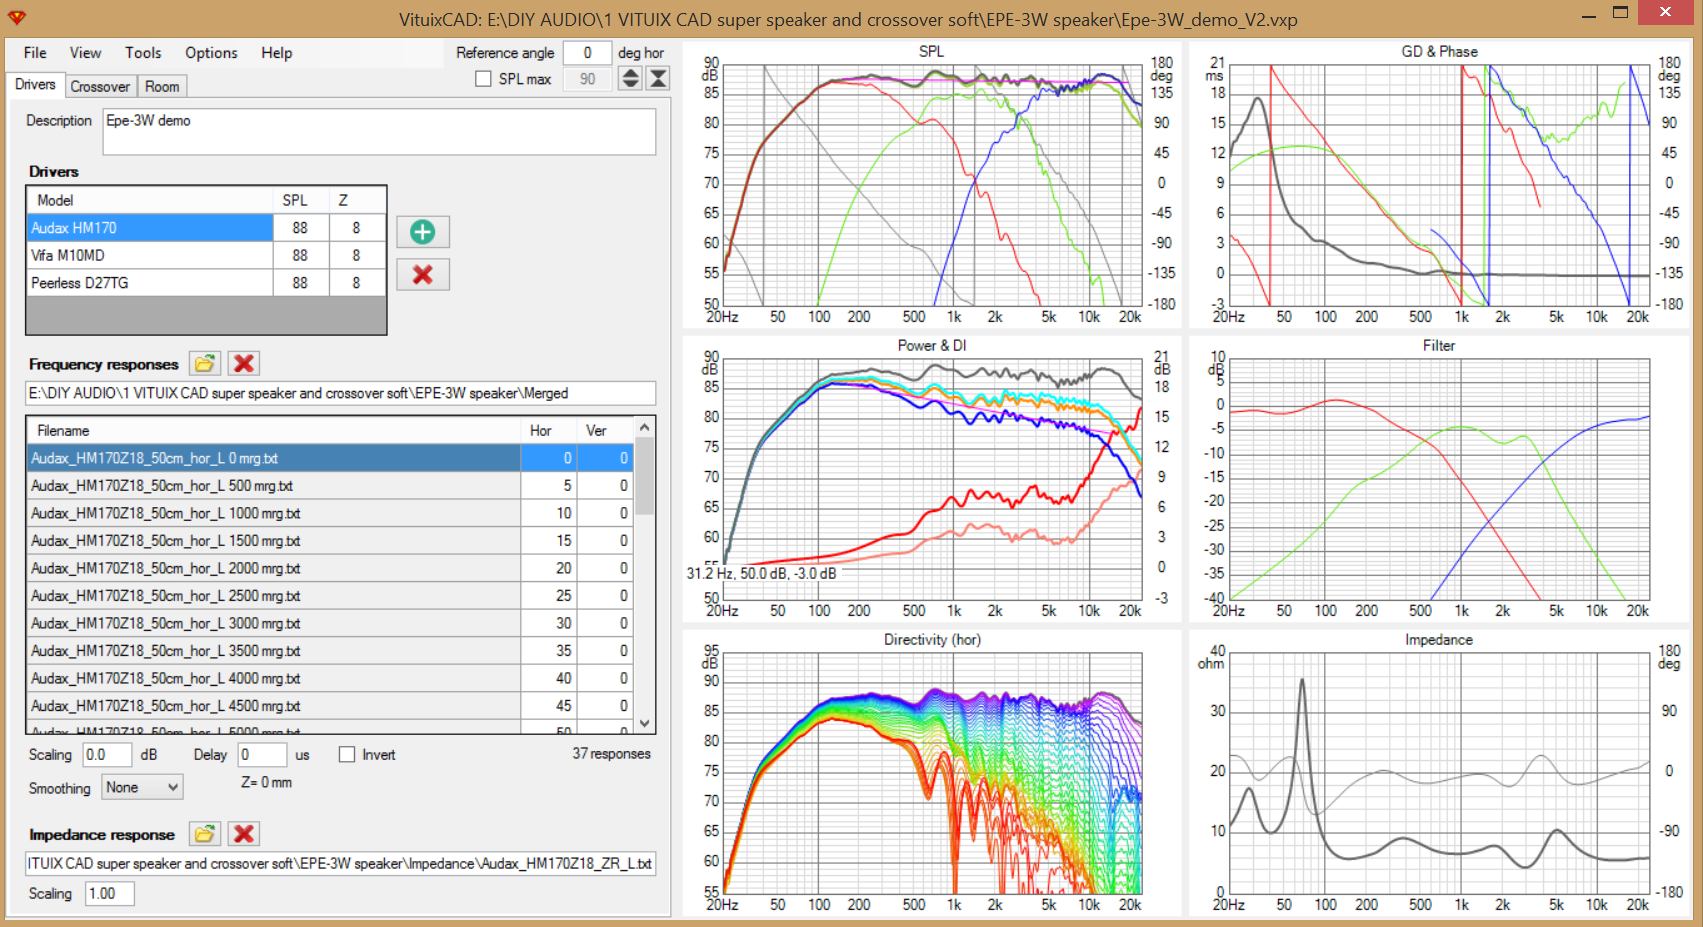
Task: Click the Description text box
Action: (x=380, y=131)
